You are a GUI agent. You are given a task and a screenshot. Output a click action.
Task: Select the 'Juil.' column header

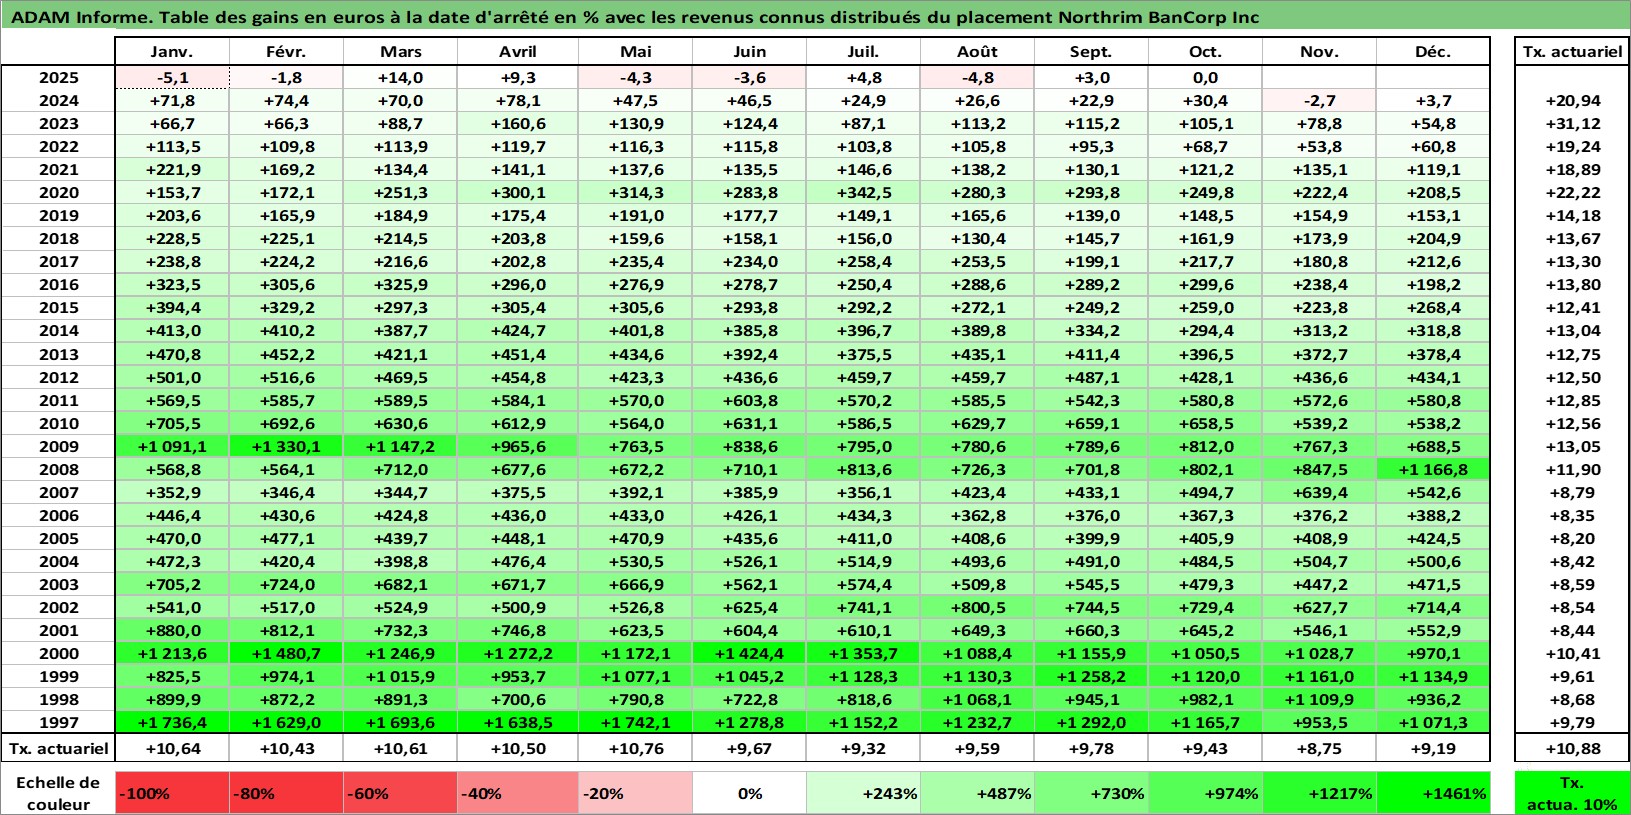(x=863, y=52)
